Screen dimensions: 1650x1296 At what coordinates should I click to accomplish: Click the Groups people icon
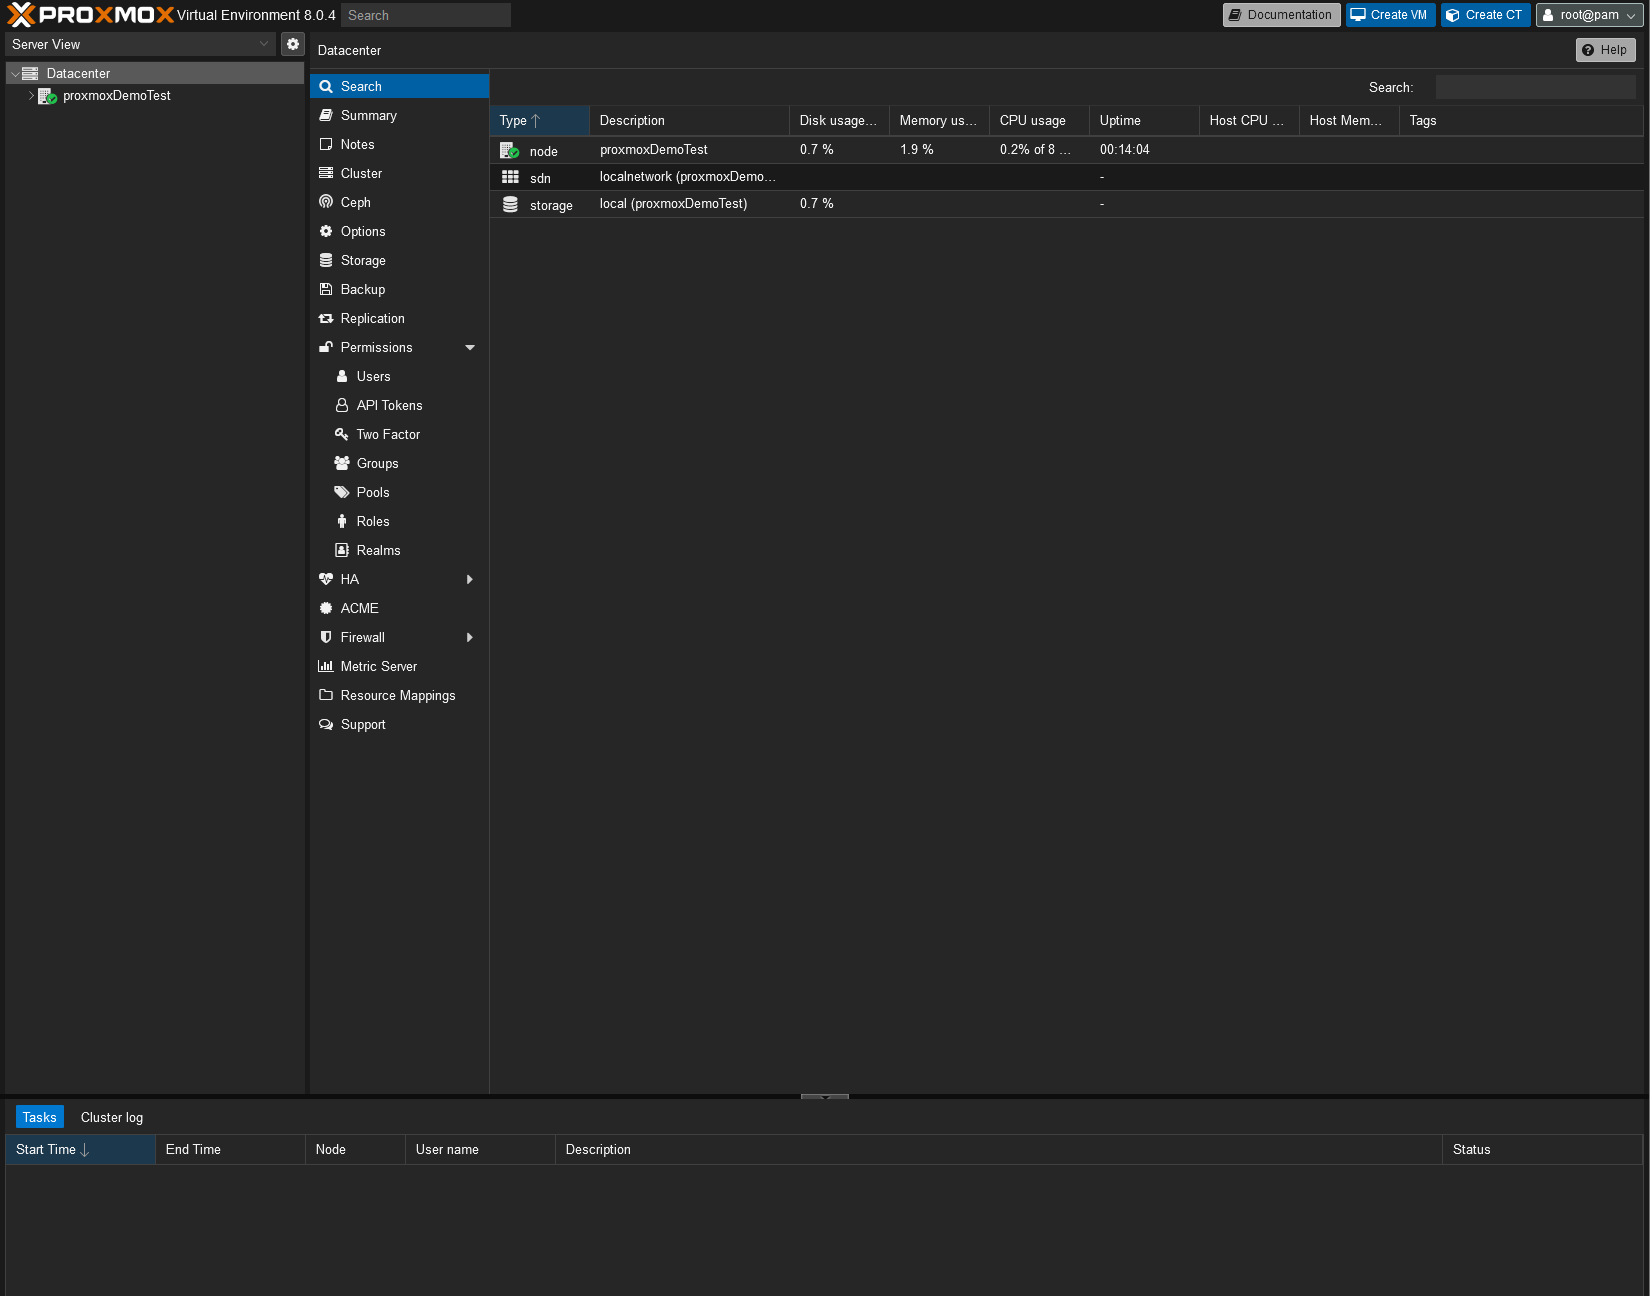tap(342, 463)
